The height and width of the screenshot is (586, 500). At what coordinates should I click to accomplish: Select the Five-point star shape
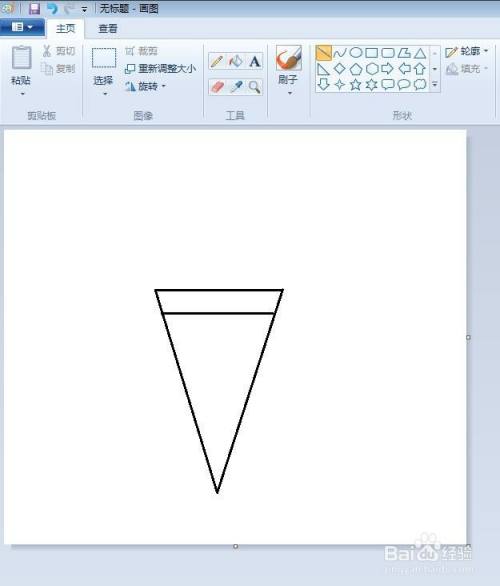pos(356,84)
